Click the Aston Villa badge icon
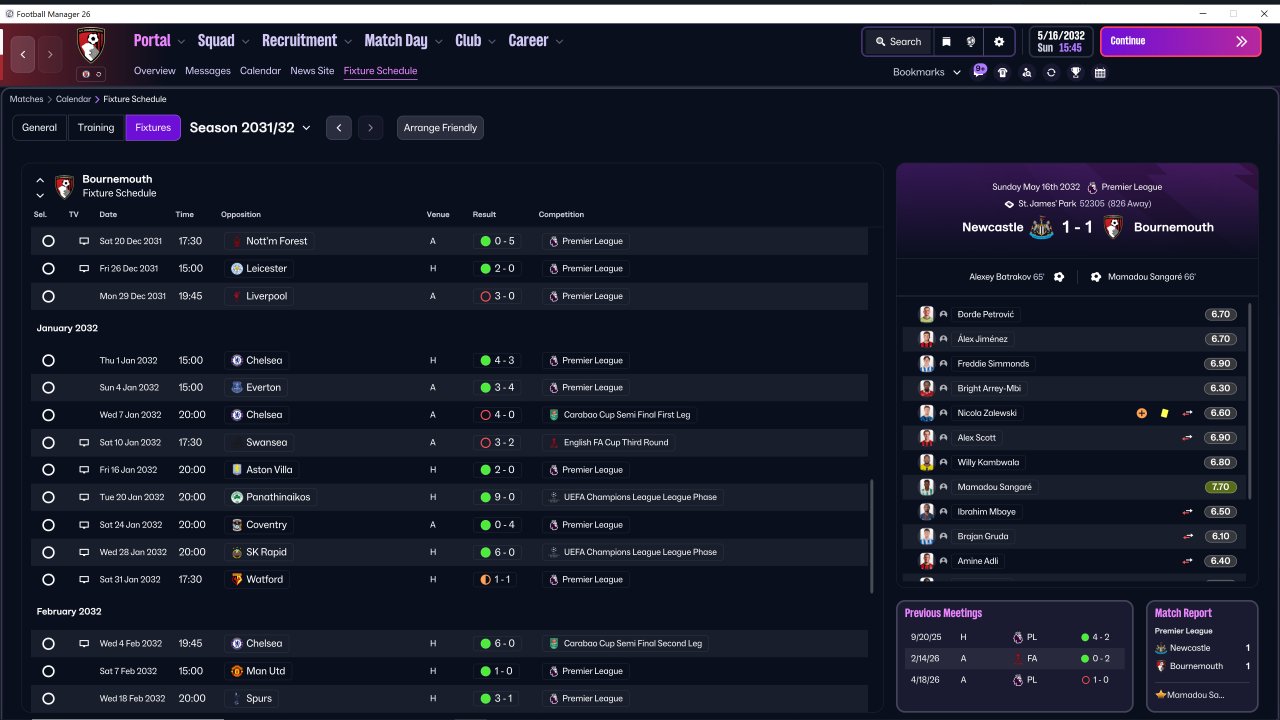 237,470
